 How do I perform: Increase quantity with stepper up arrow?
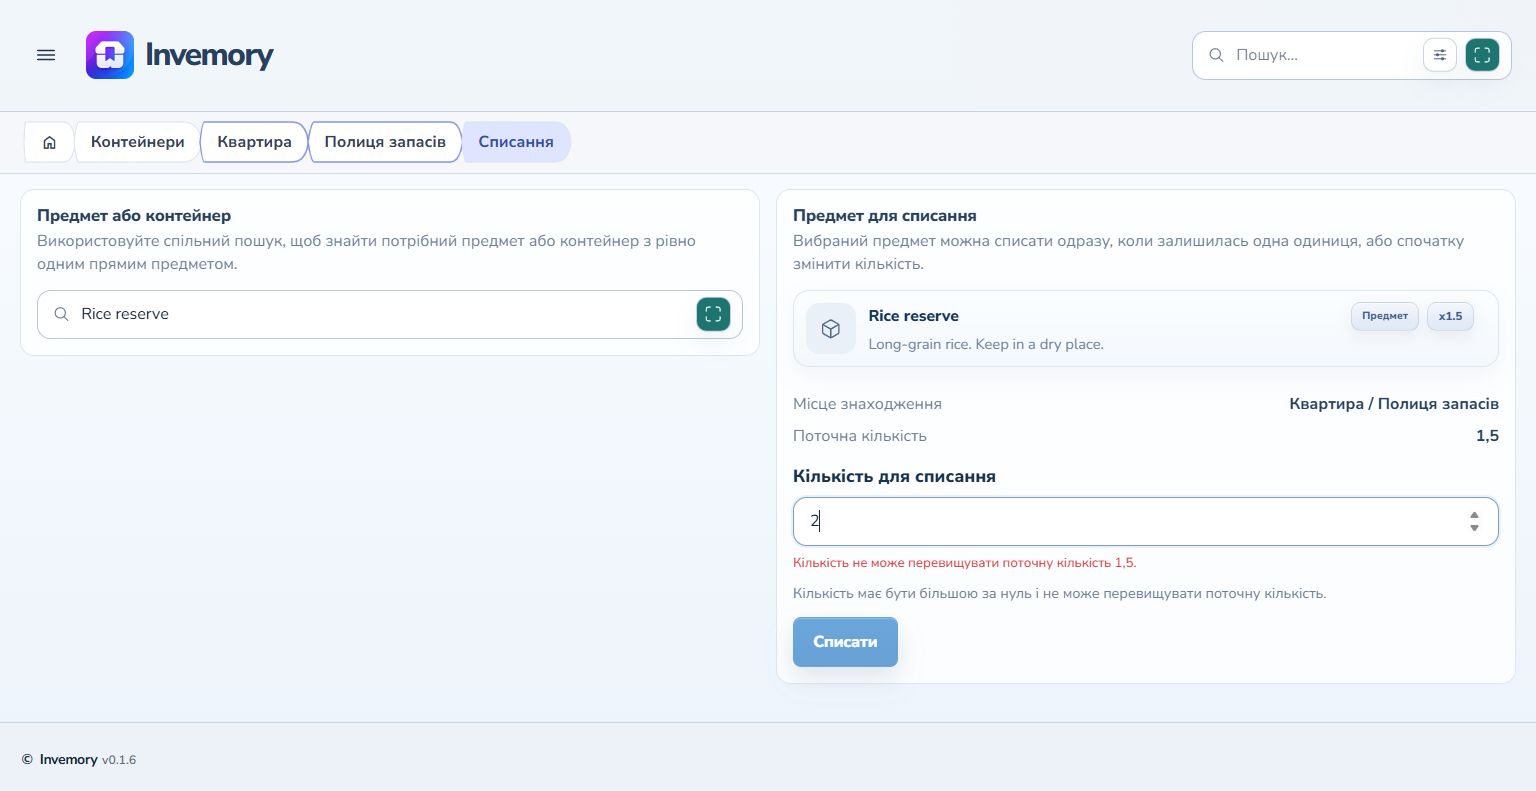click(1474, 515)
